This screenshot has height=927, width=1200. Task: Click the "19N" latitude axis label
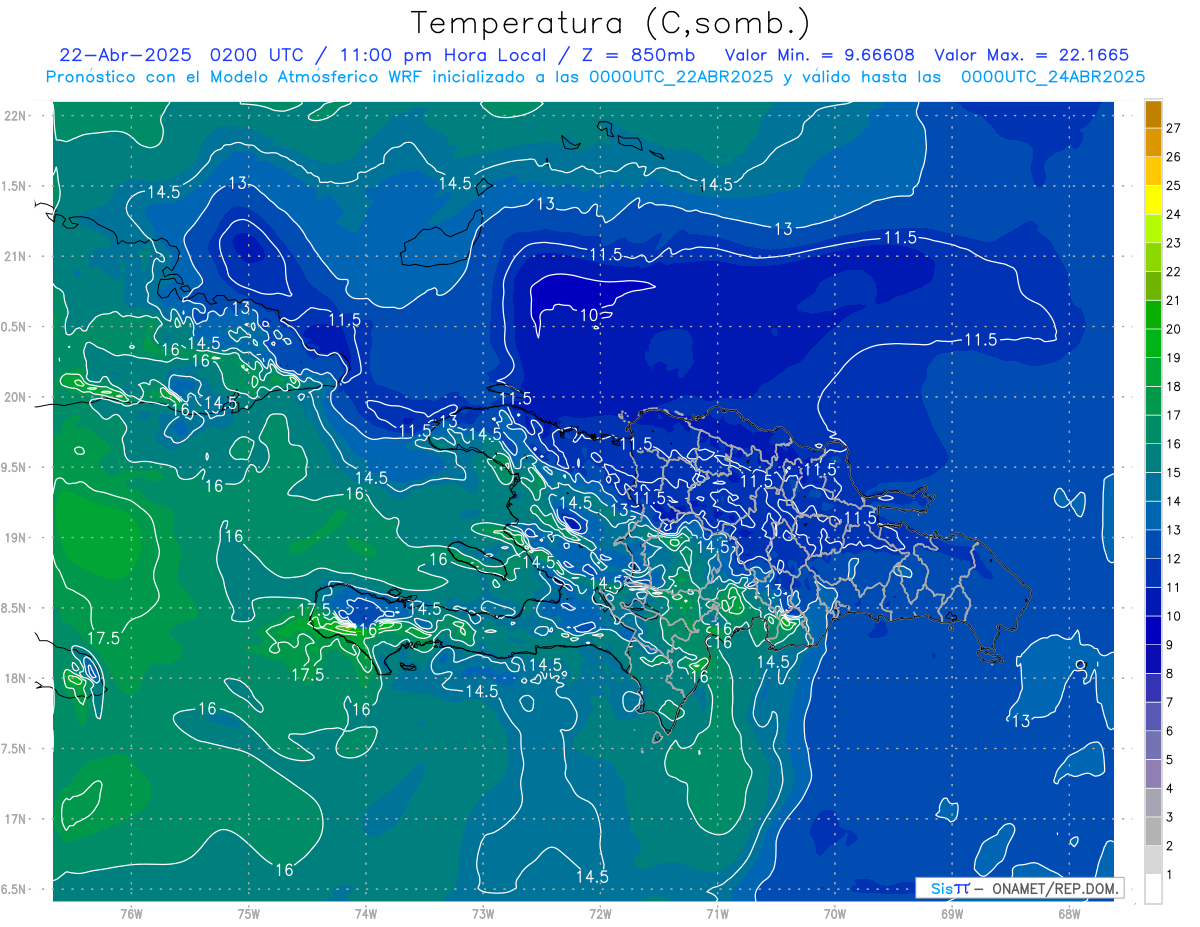click(x=15, y=537)
